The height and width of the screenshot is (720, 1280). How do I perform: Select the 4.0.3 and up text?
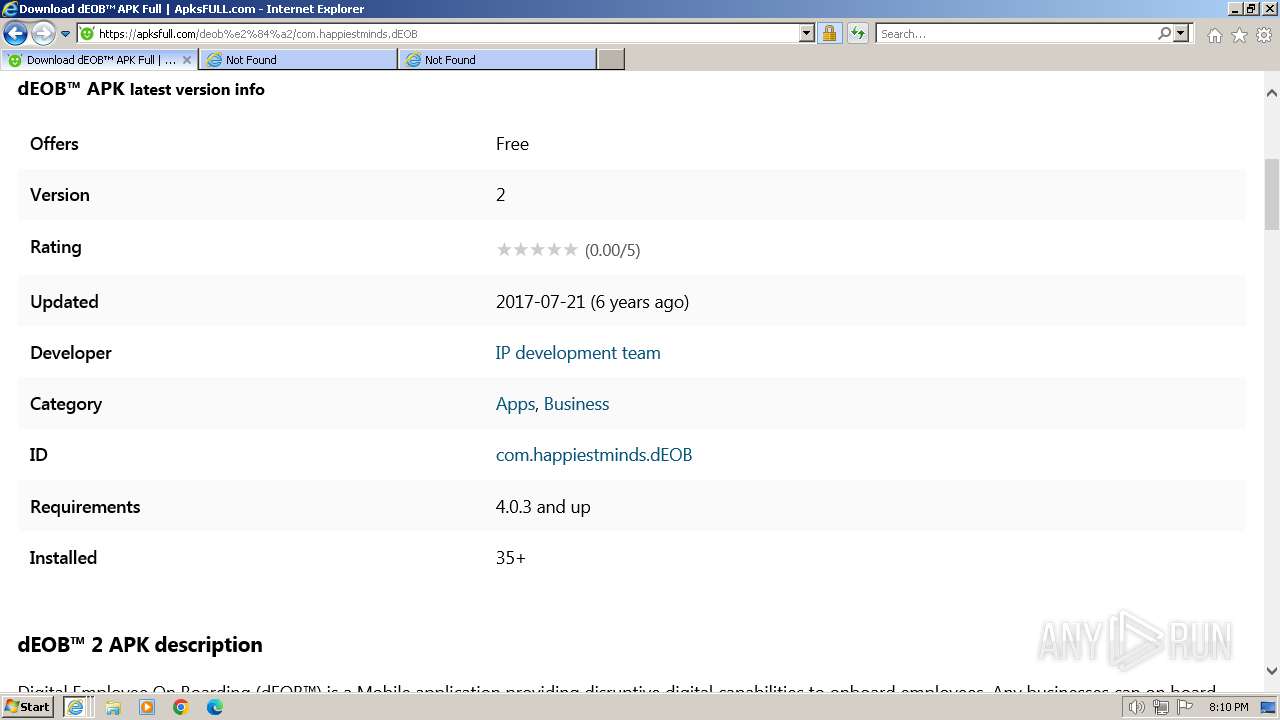click(x=543, y=507)
